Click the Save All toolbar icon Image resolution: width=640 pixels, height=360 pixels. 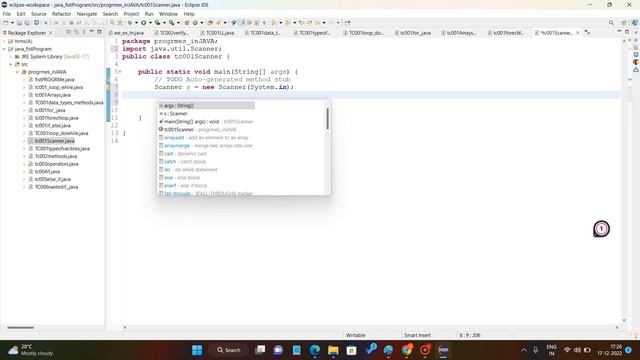pos(27,23)
